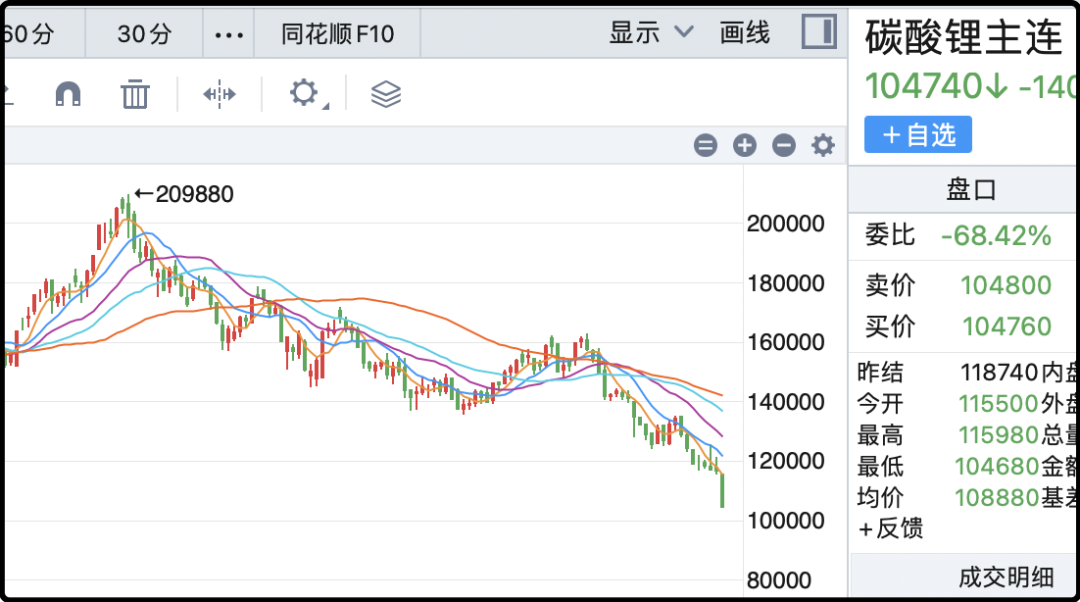Click the 120000 price axis label
Screen dimensions: 1080x602
(786, 461)
